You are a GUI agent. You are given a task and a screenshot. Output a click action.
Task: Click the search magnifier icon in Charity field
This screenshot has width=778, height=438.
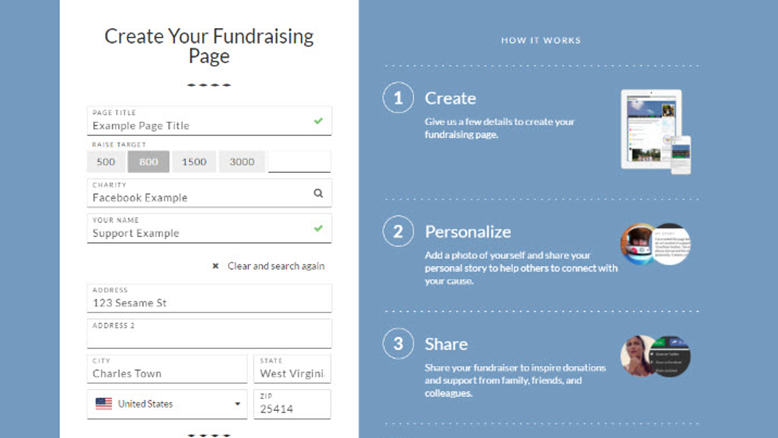tap(318, 193)
